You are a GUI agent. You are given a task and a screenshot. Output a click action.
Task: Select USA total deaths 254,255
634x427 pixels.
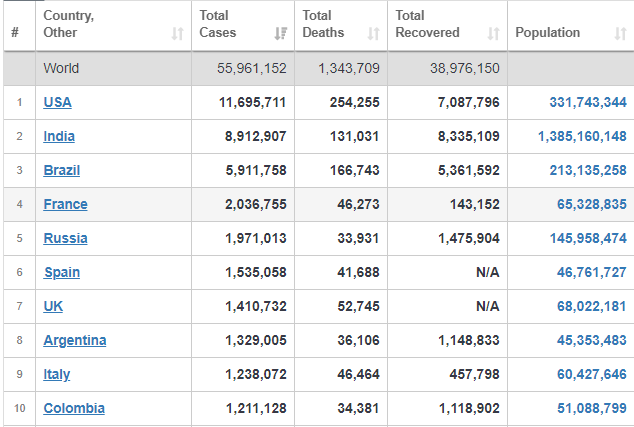[355, 102]
